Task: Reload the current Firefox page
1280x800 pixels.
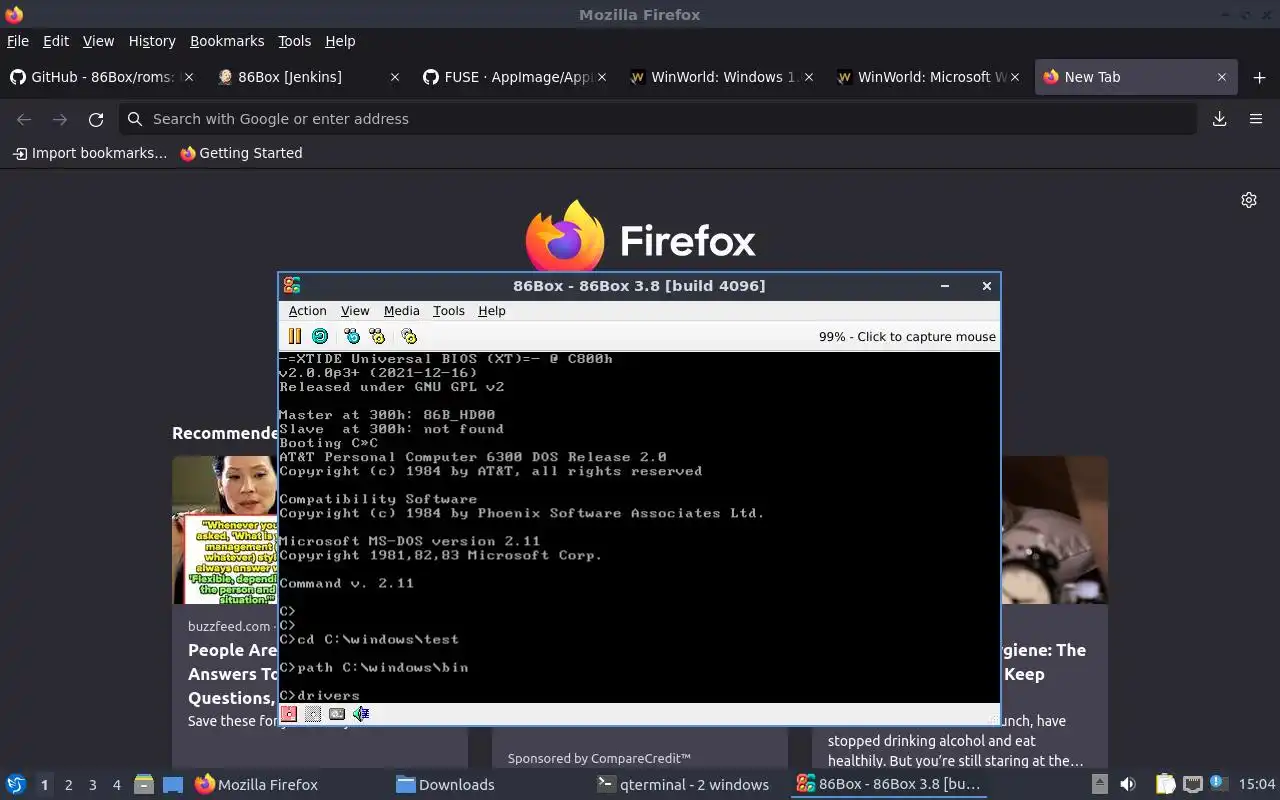Action: coord(96,119)
